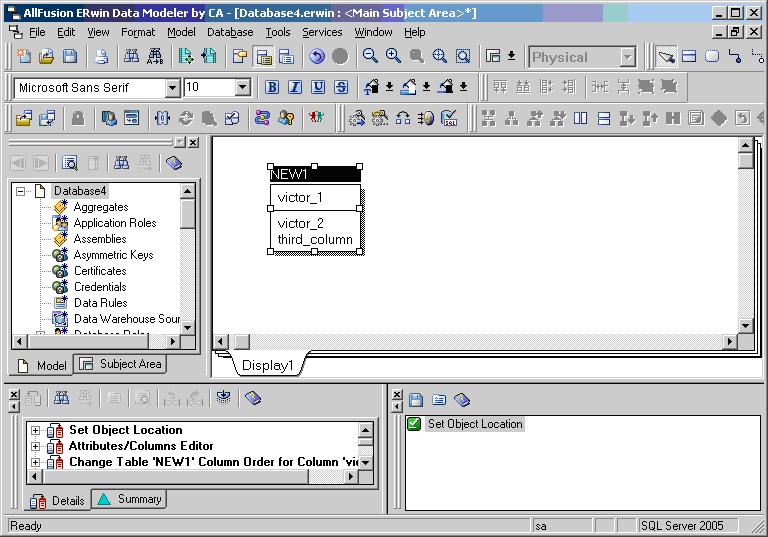Click the Find binoculars icon in main toolbar
Screen dimensions: 768x537
[x=131, y=57]
